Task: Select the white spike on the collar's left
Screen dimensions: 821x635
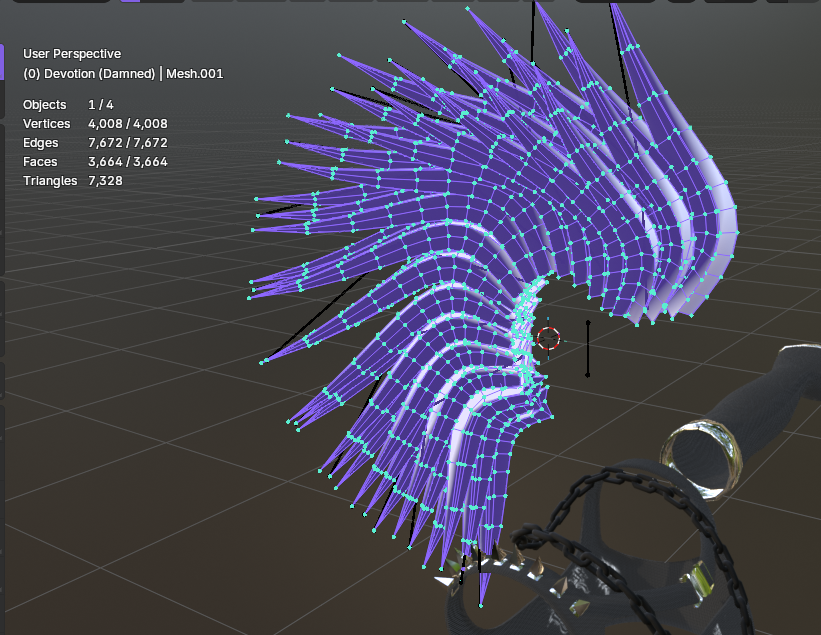Action: (445, 579)
